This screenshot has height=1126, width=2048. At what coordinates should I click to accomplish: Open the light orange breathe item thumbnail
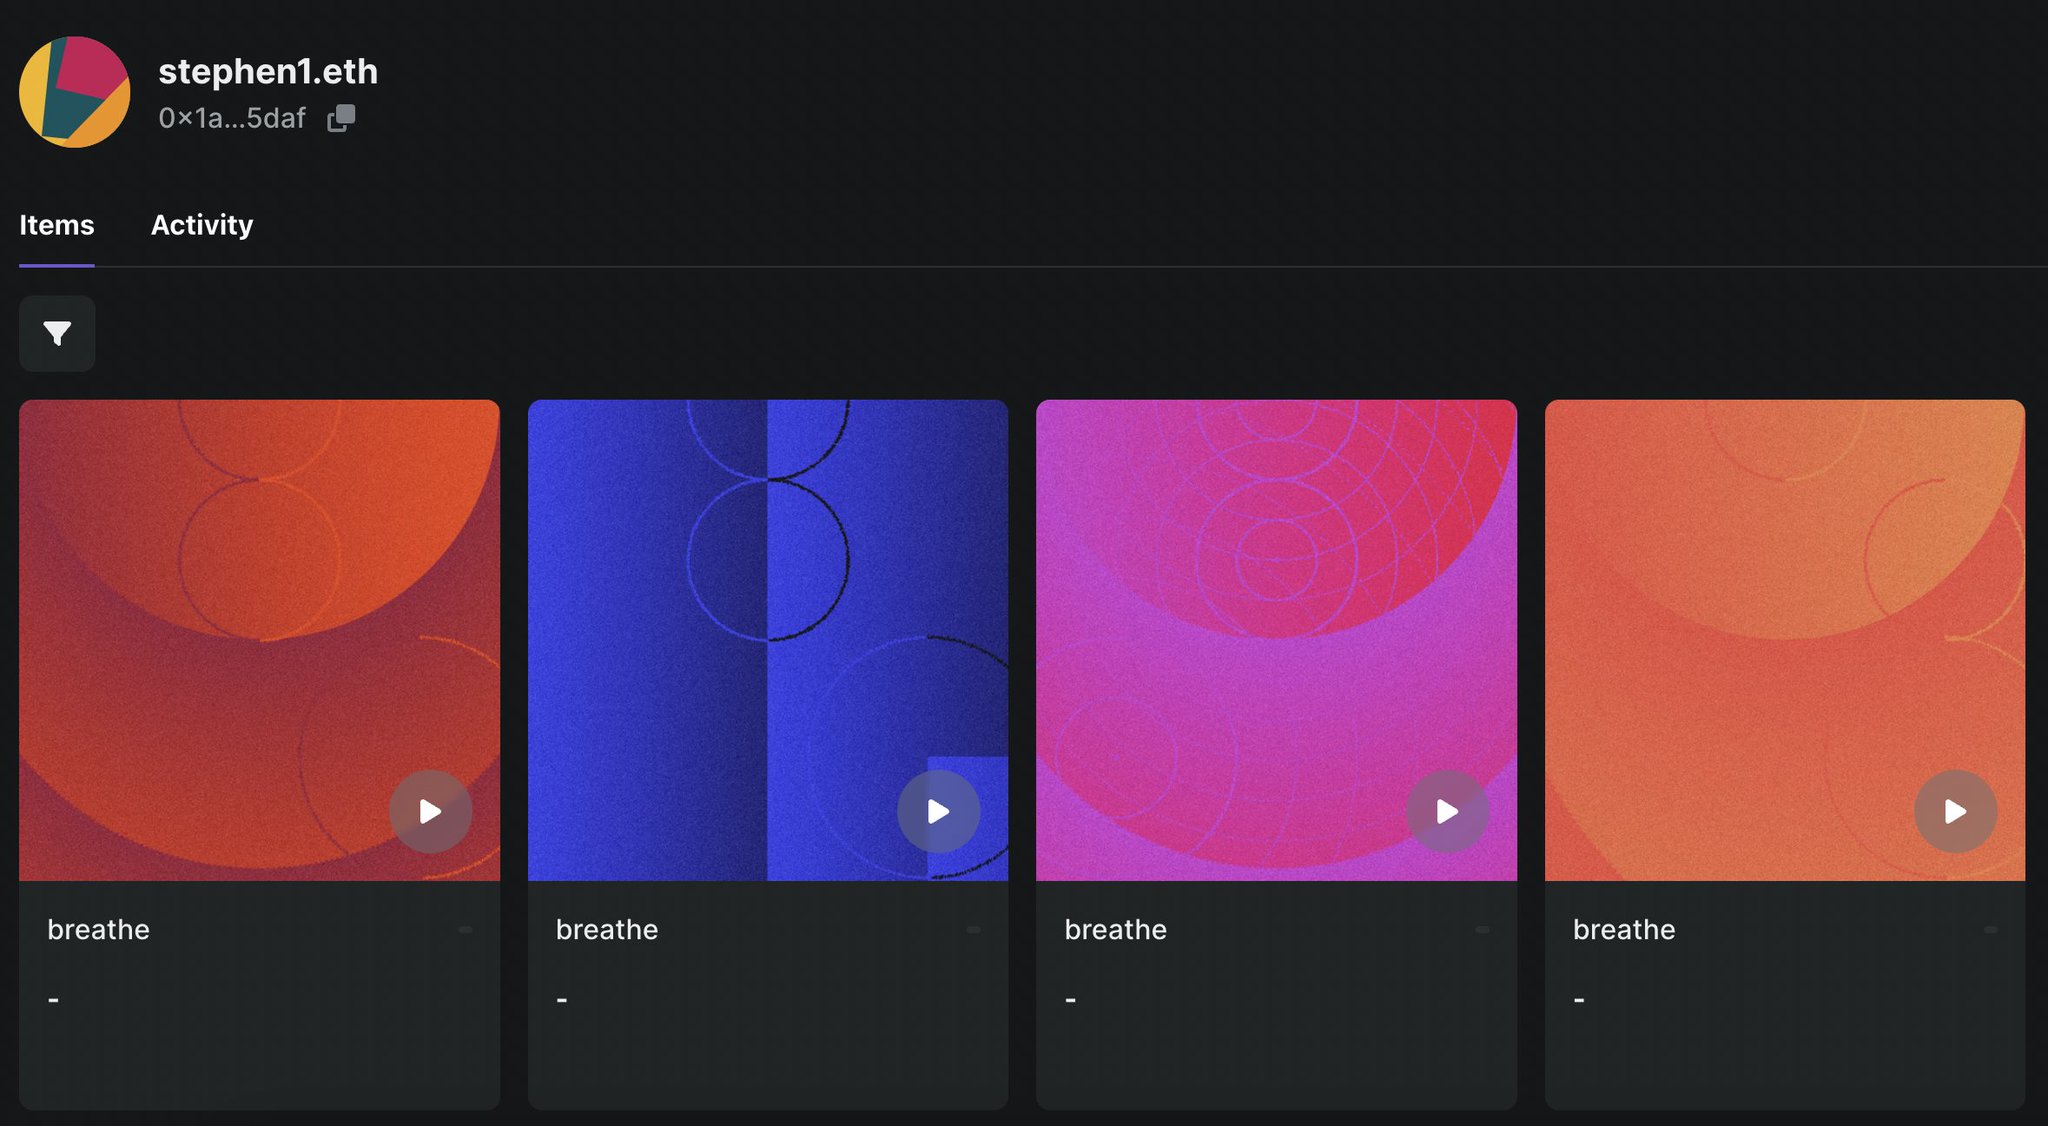pyautogui.click(x=1785, y=640)
